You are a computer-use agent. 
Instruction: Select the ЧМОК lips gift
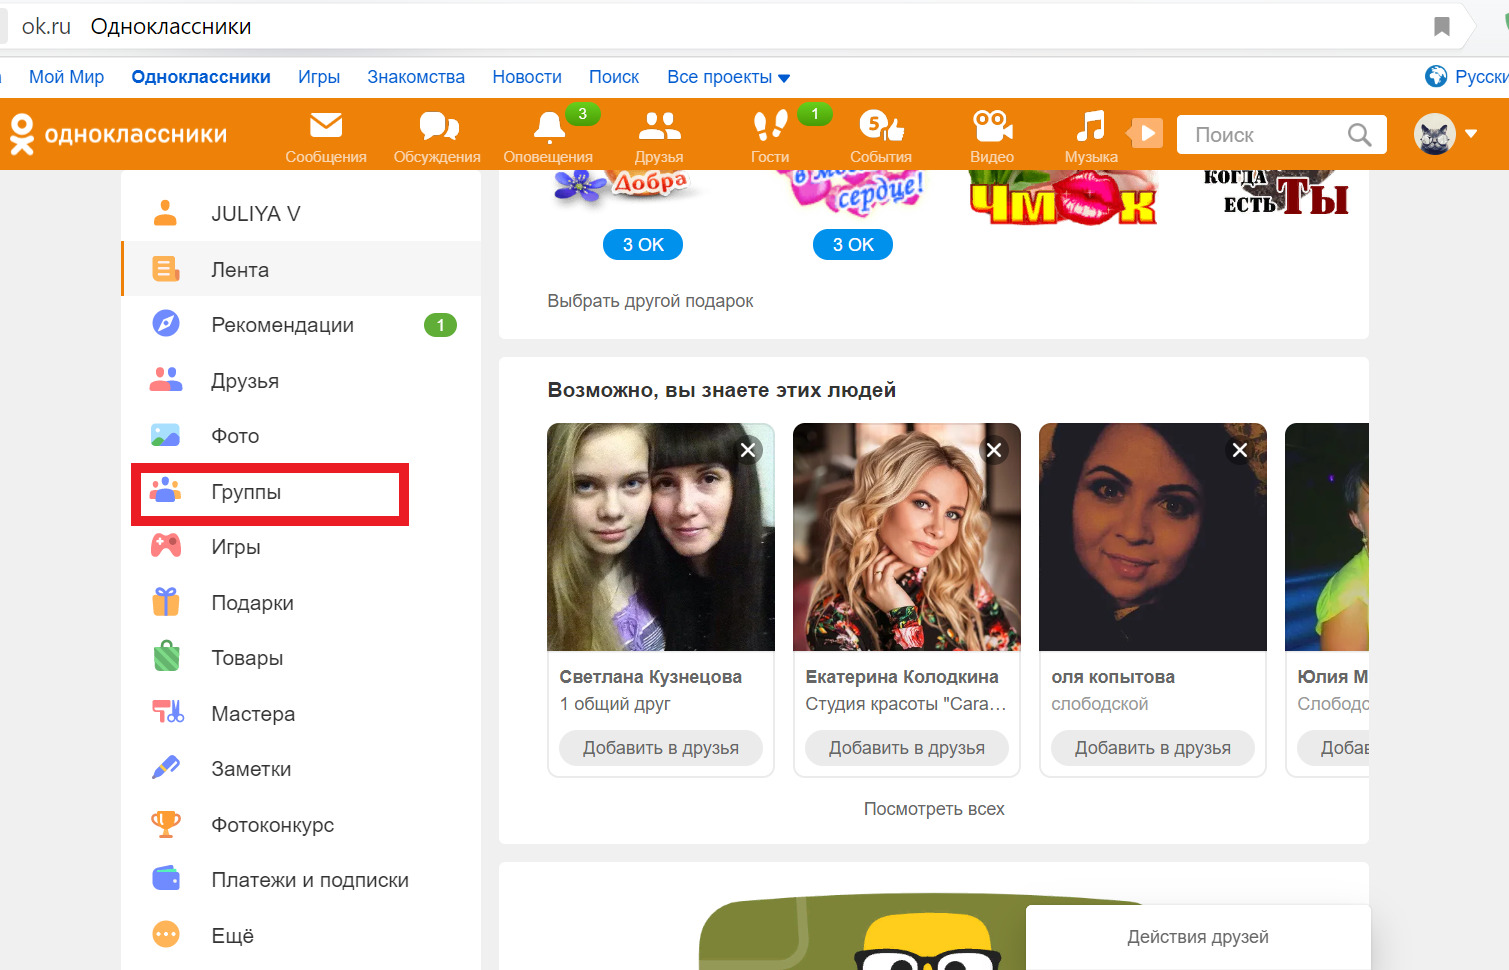pyautogui.click(x=1063, y=198)
